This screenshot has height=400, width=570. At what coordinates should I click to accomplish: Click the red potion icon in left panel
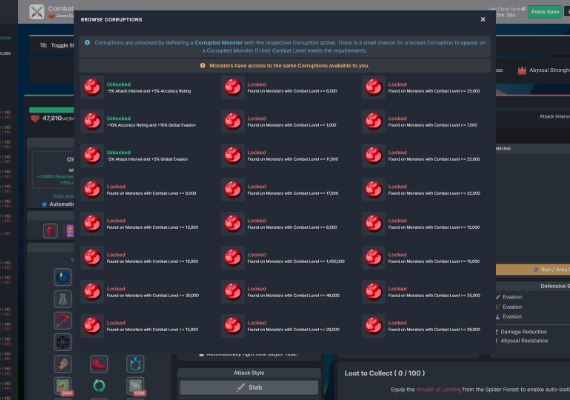point(50,231)
